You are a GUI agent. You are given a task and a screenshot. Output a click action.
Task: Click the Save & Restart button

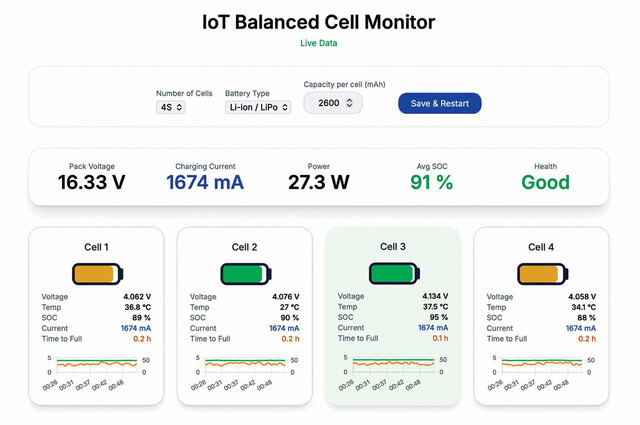click(440, 103)
